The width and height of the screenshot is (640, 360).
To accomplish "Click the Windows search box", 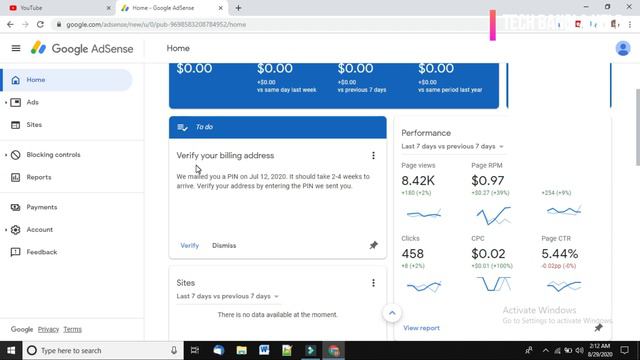I will pos(103,351).
